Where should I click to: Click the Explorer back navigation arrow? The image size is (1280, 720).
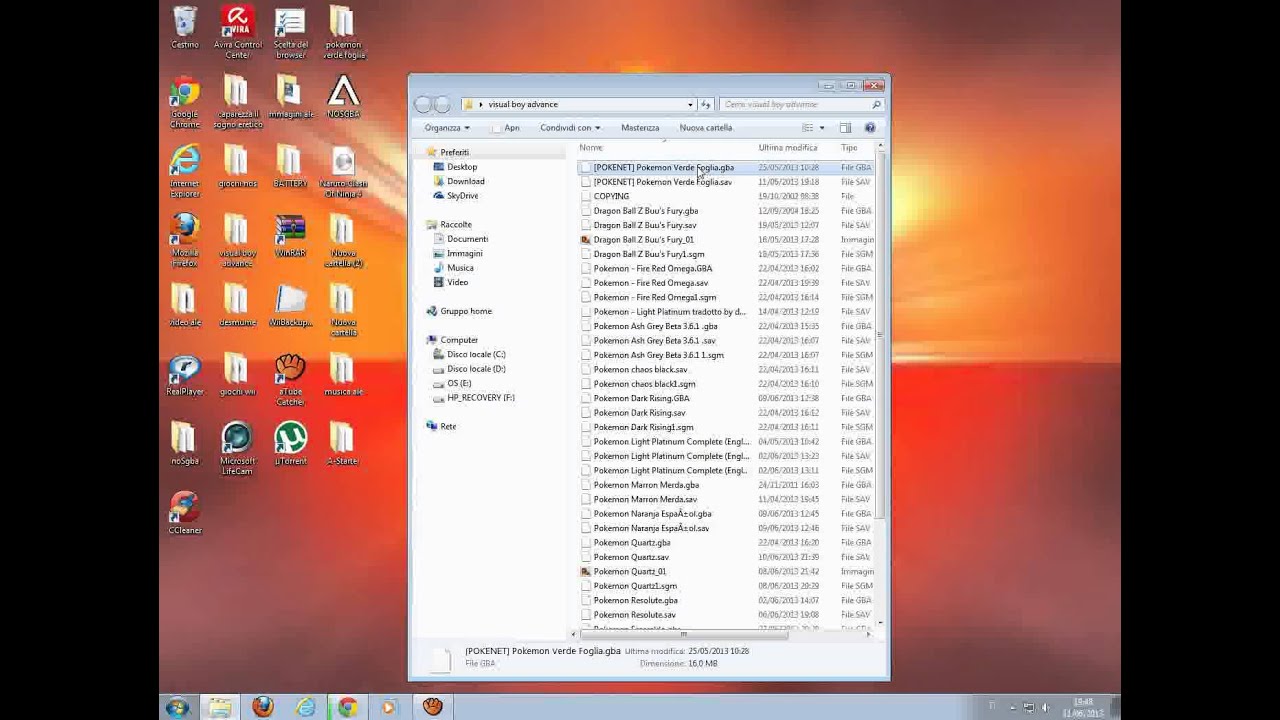pos(423,104)
